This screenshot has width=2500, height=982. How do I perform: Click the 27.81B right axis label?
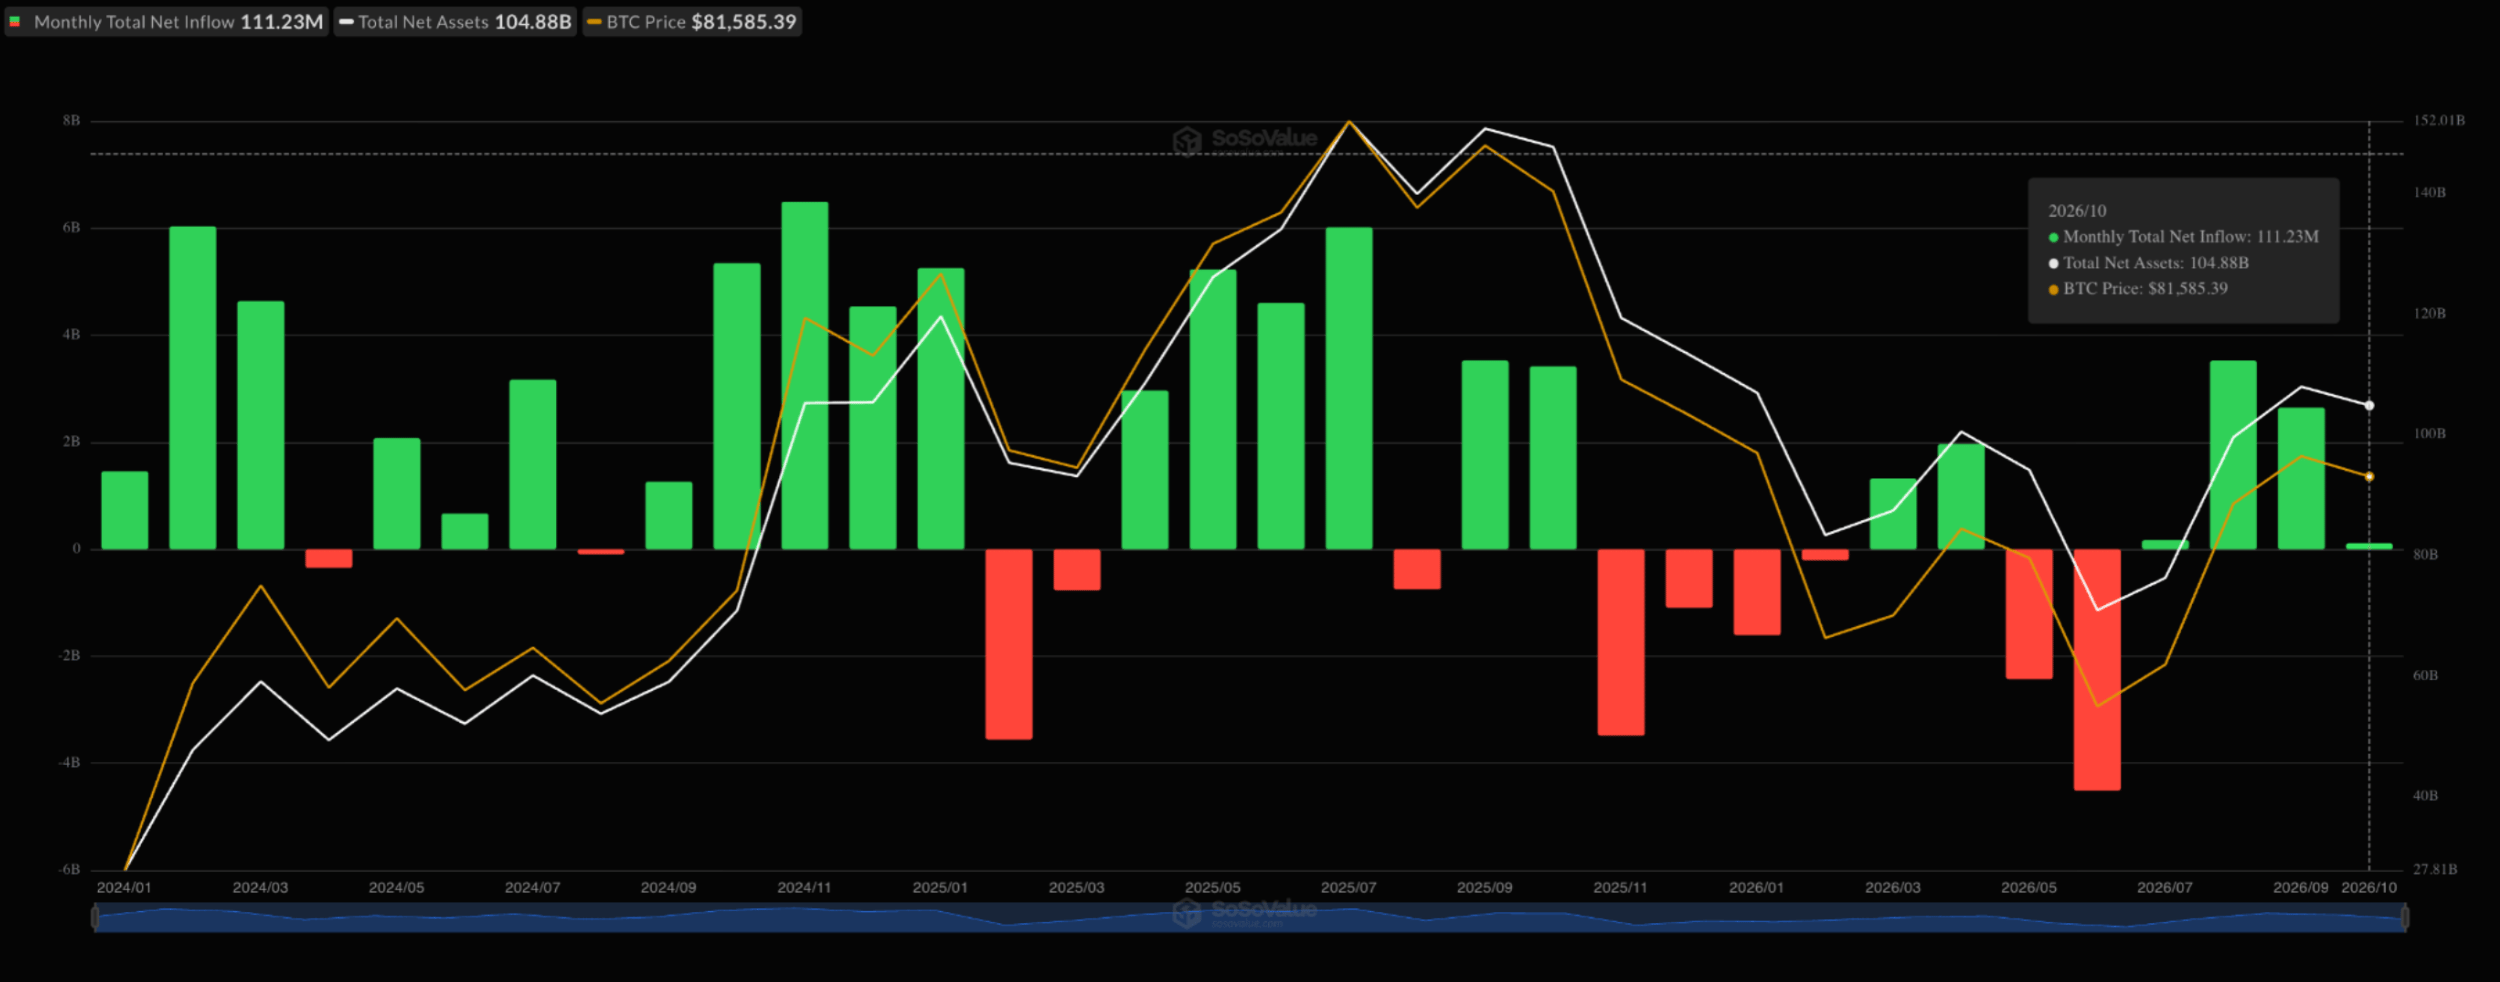coord(2435,870)
